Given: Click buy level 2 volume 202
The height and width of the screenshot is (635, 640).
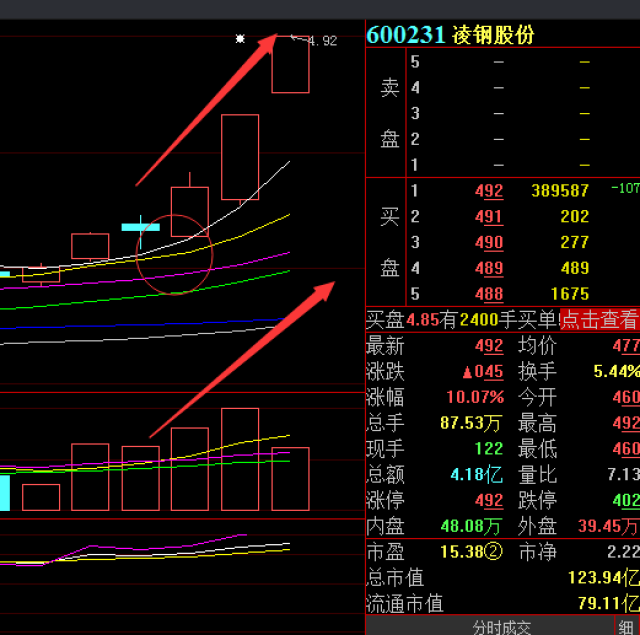Looking at the screenshot, I should (575, 217).
